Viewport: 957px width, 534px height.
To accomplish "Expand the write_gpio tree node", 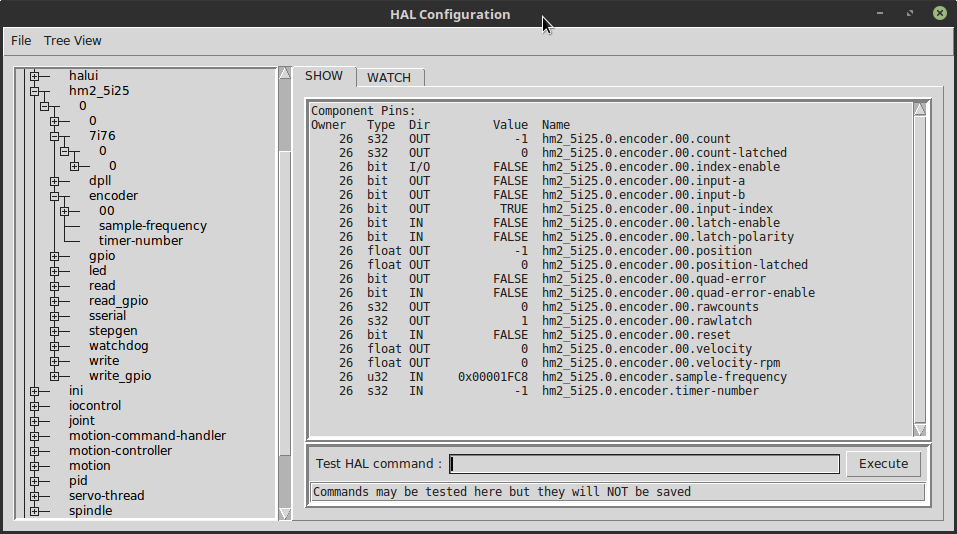I will click(x=55, y=376).
